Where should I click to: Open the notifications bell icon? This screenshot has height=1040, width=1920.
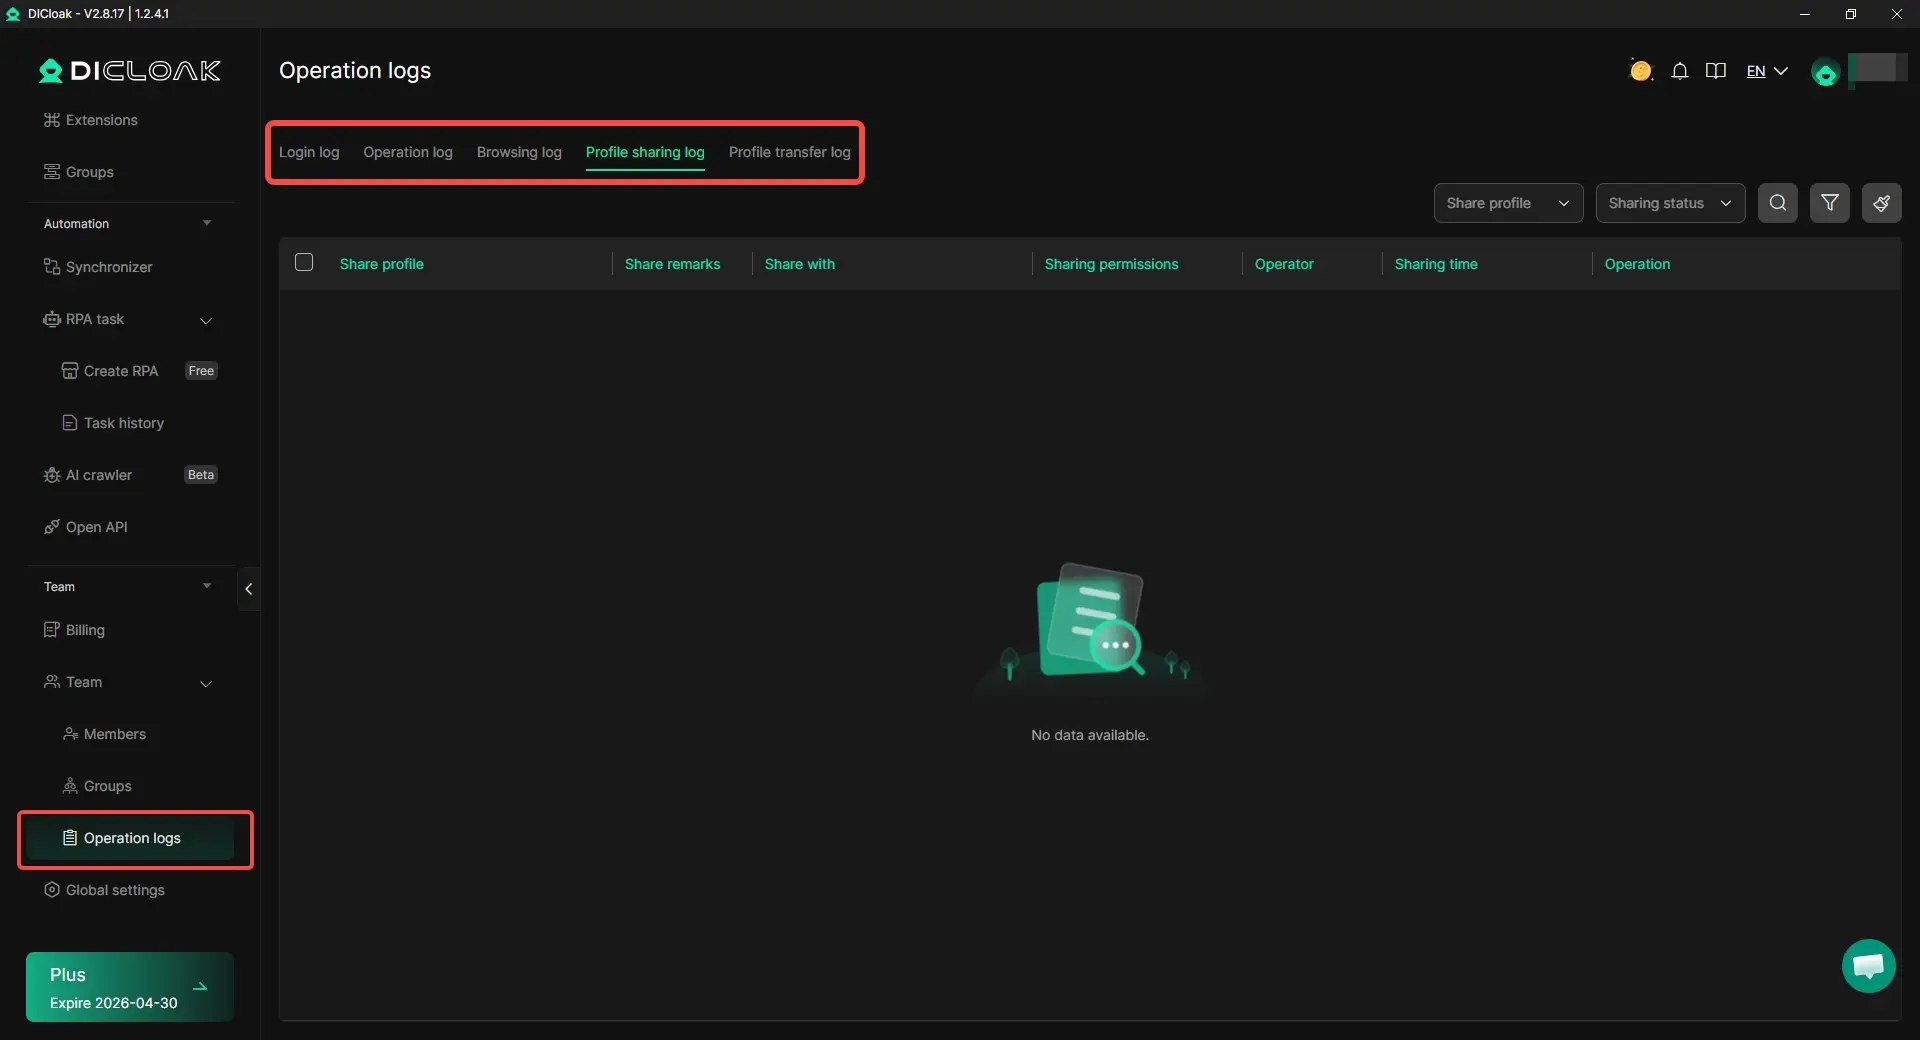click(x=1680, y=71)
